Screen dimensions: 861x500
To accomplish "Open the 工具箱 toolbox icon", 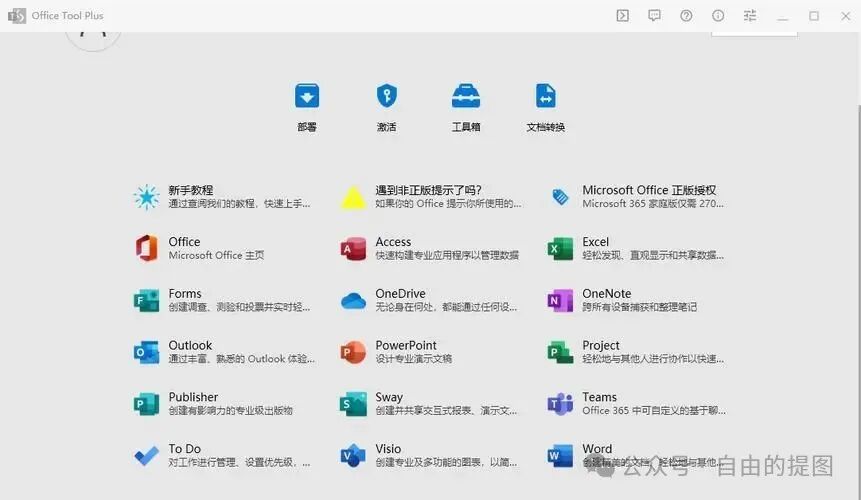I will tap(466, 96).
